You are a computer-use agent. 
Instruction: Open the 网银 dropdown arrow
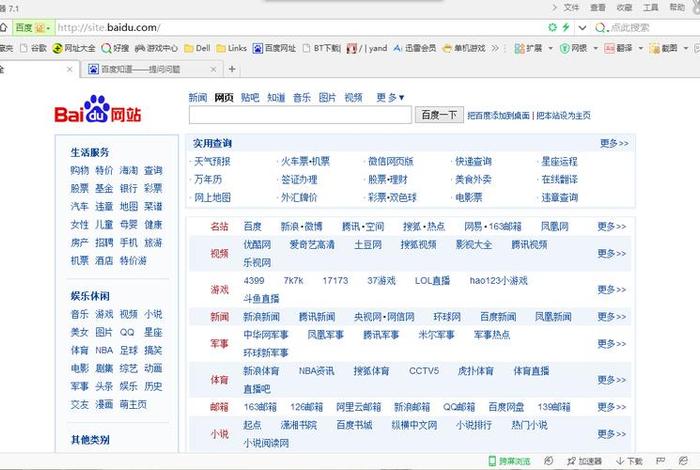click(x=595, y=48)
